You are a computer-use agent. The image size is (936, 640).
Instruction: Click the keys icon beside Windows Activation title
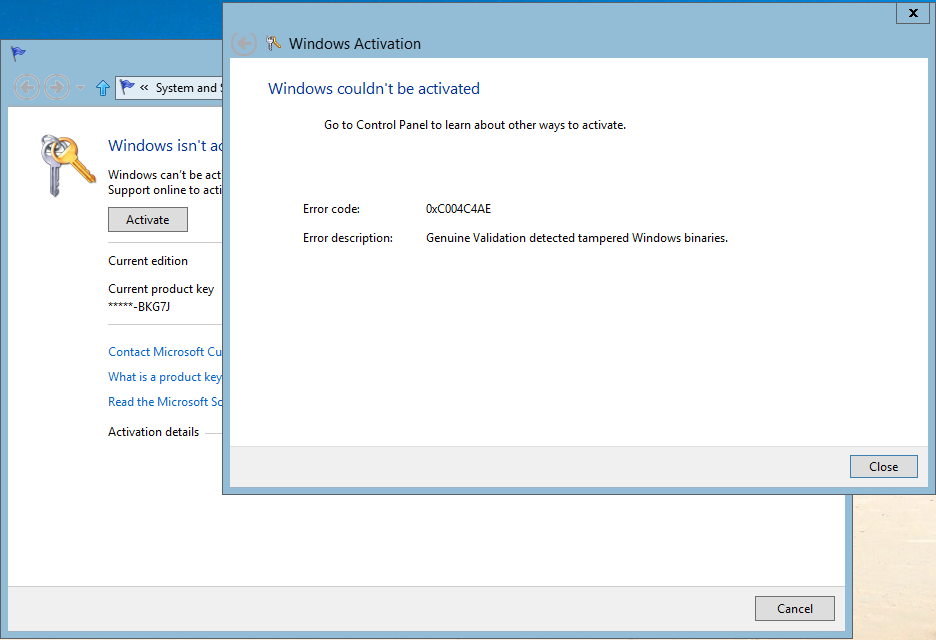(x=273, y=43)
